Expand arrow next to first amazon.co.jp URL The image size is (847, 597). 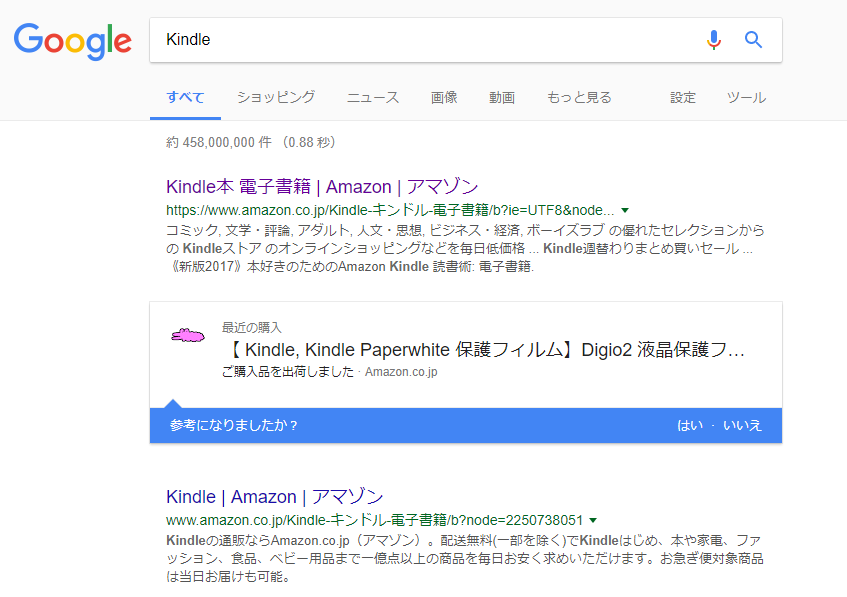(x=625, y=210)
